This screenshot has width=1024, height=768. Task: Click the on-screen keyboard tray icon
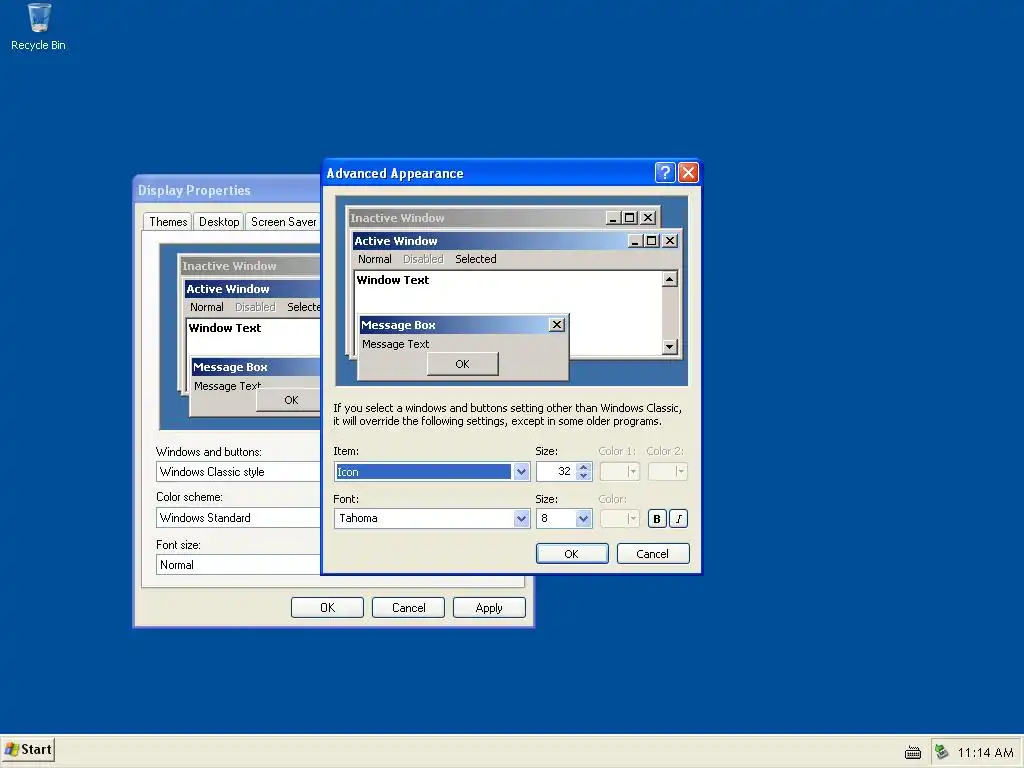(912, 752)
